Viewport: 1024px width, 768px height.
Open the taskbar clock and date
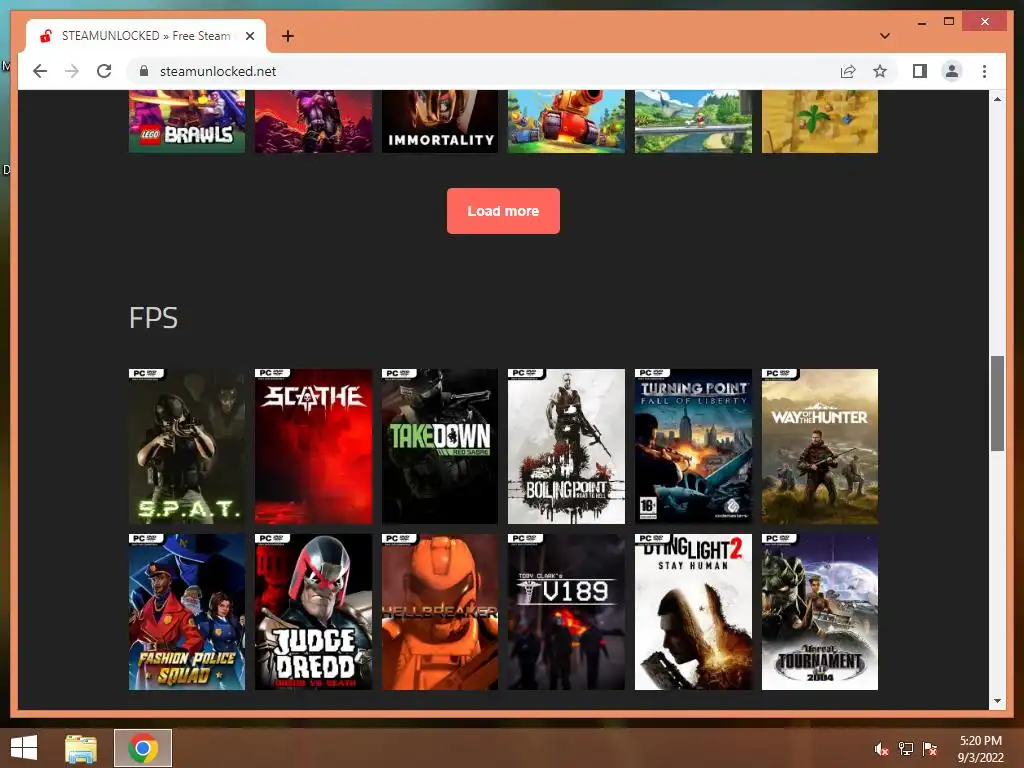pos(980,749)
